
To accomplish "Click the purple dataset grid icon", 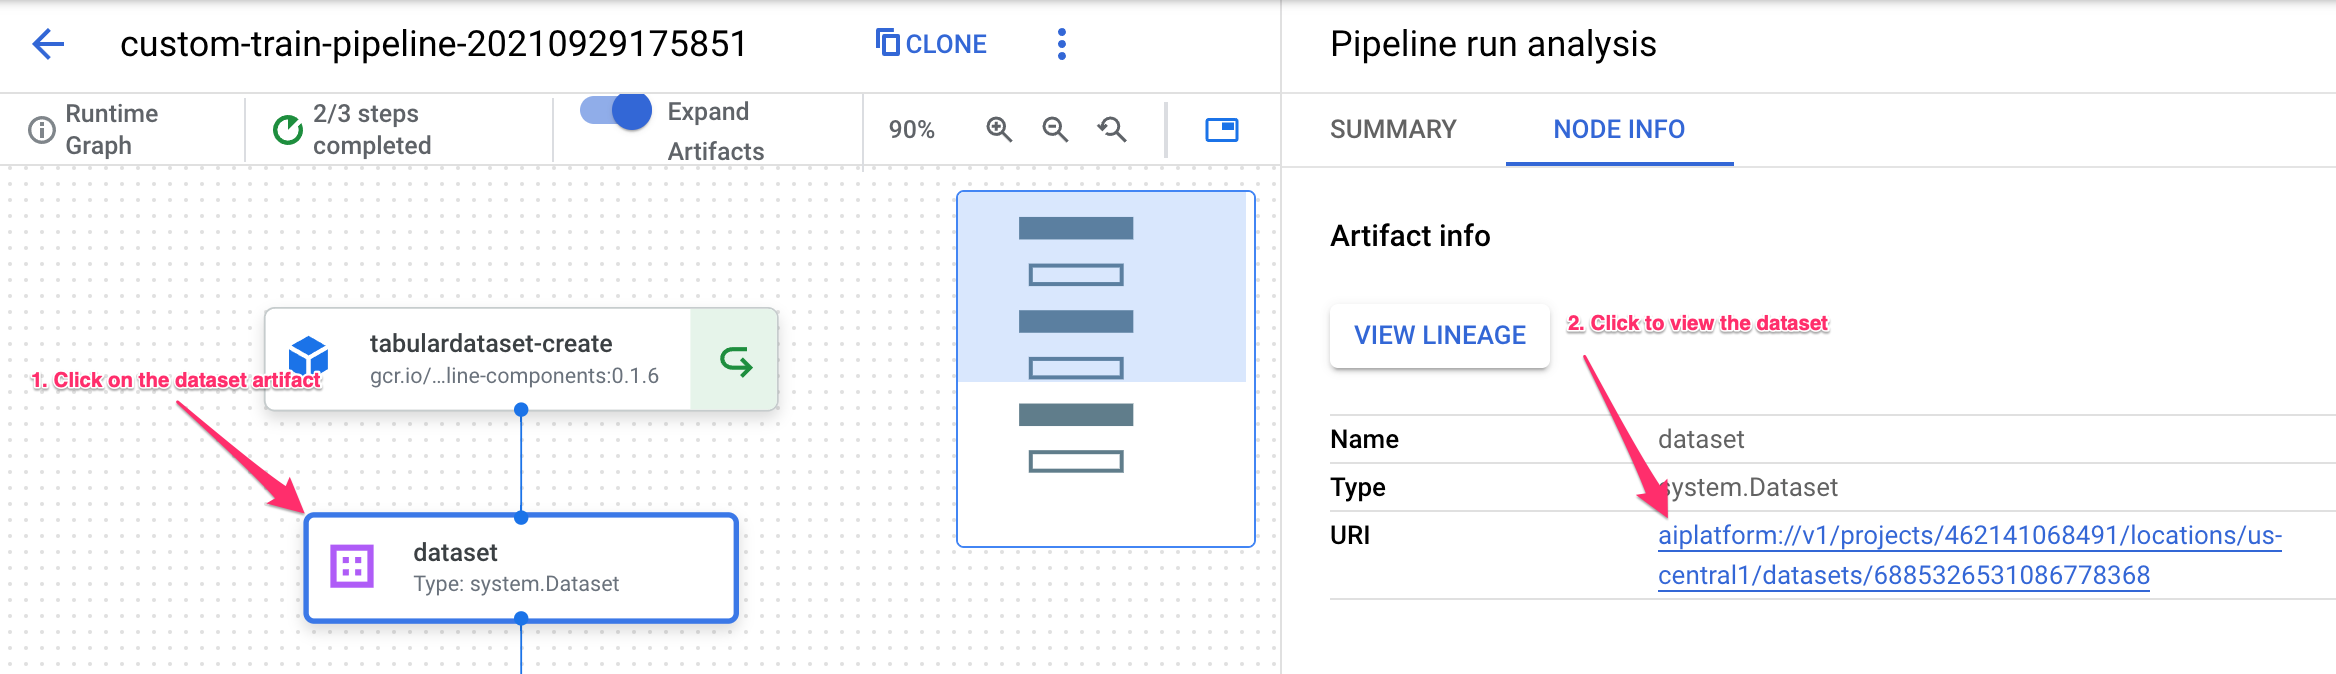I will pyautogui.click(x=352, y=567).
